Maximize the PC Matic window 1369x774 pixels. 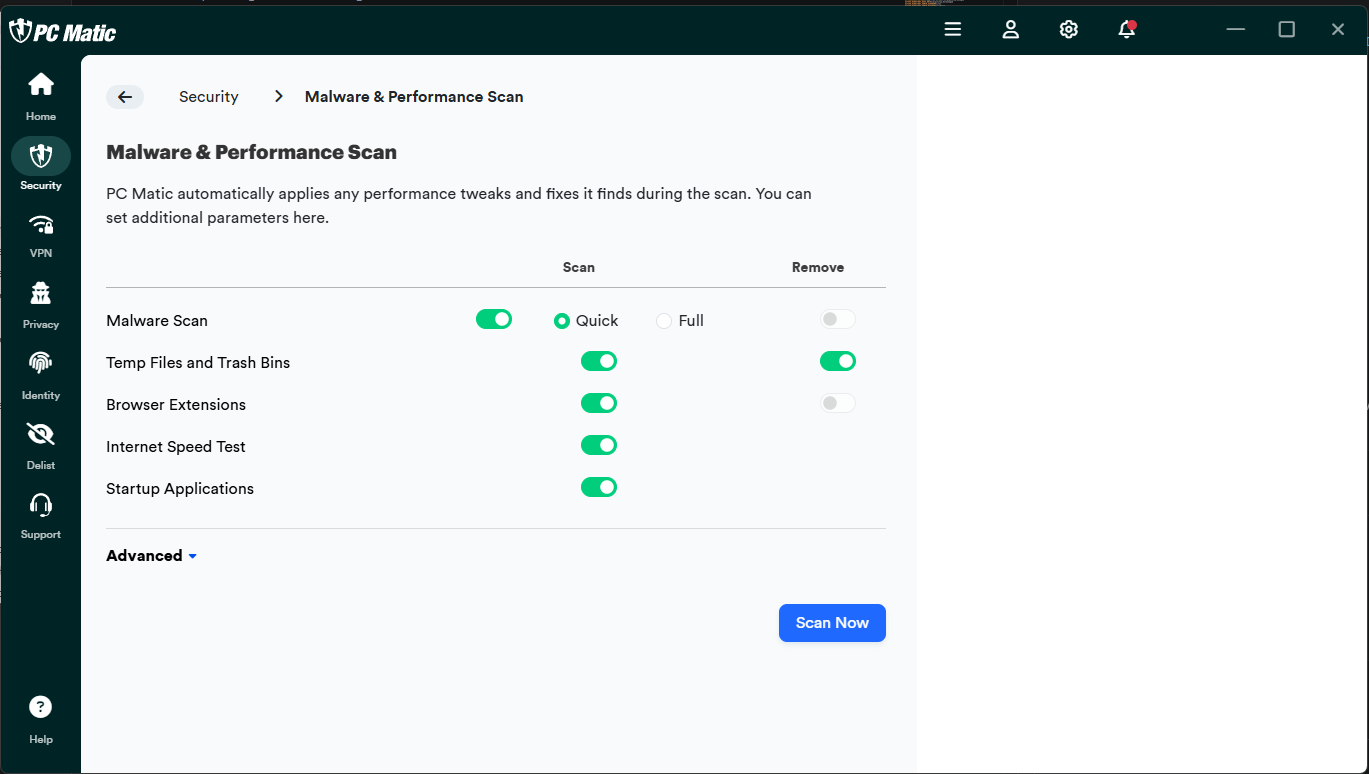(x=1287, y=30)
